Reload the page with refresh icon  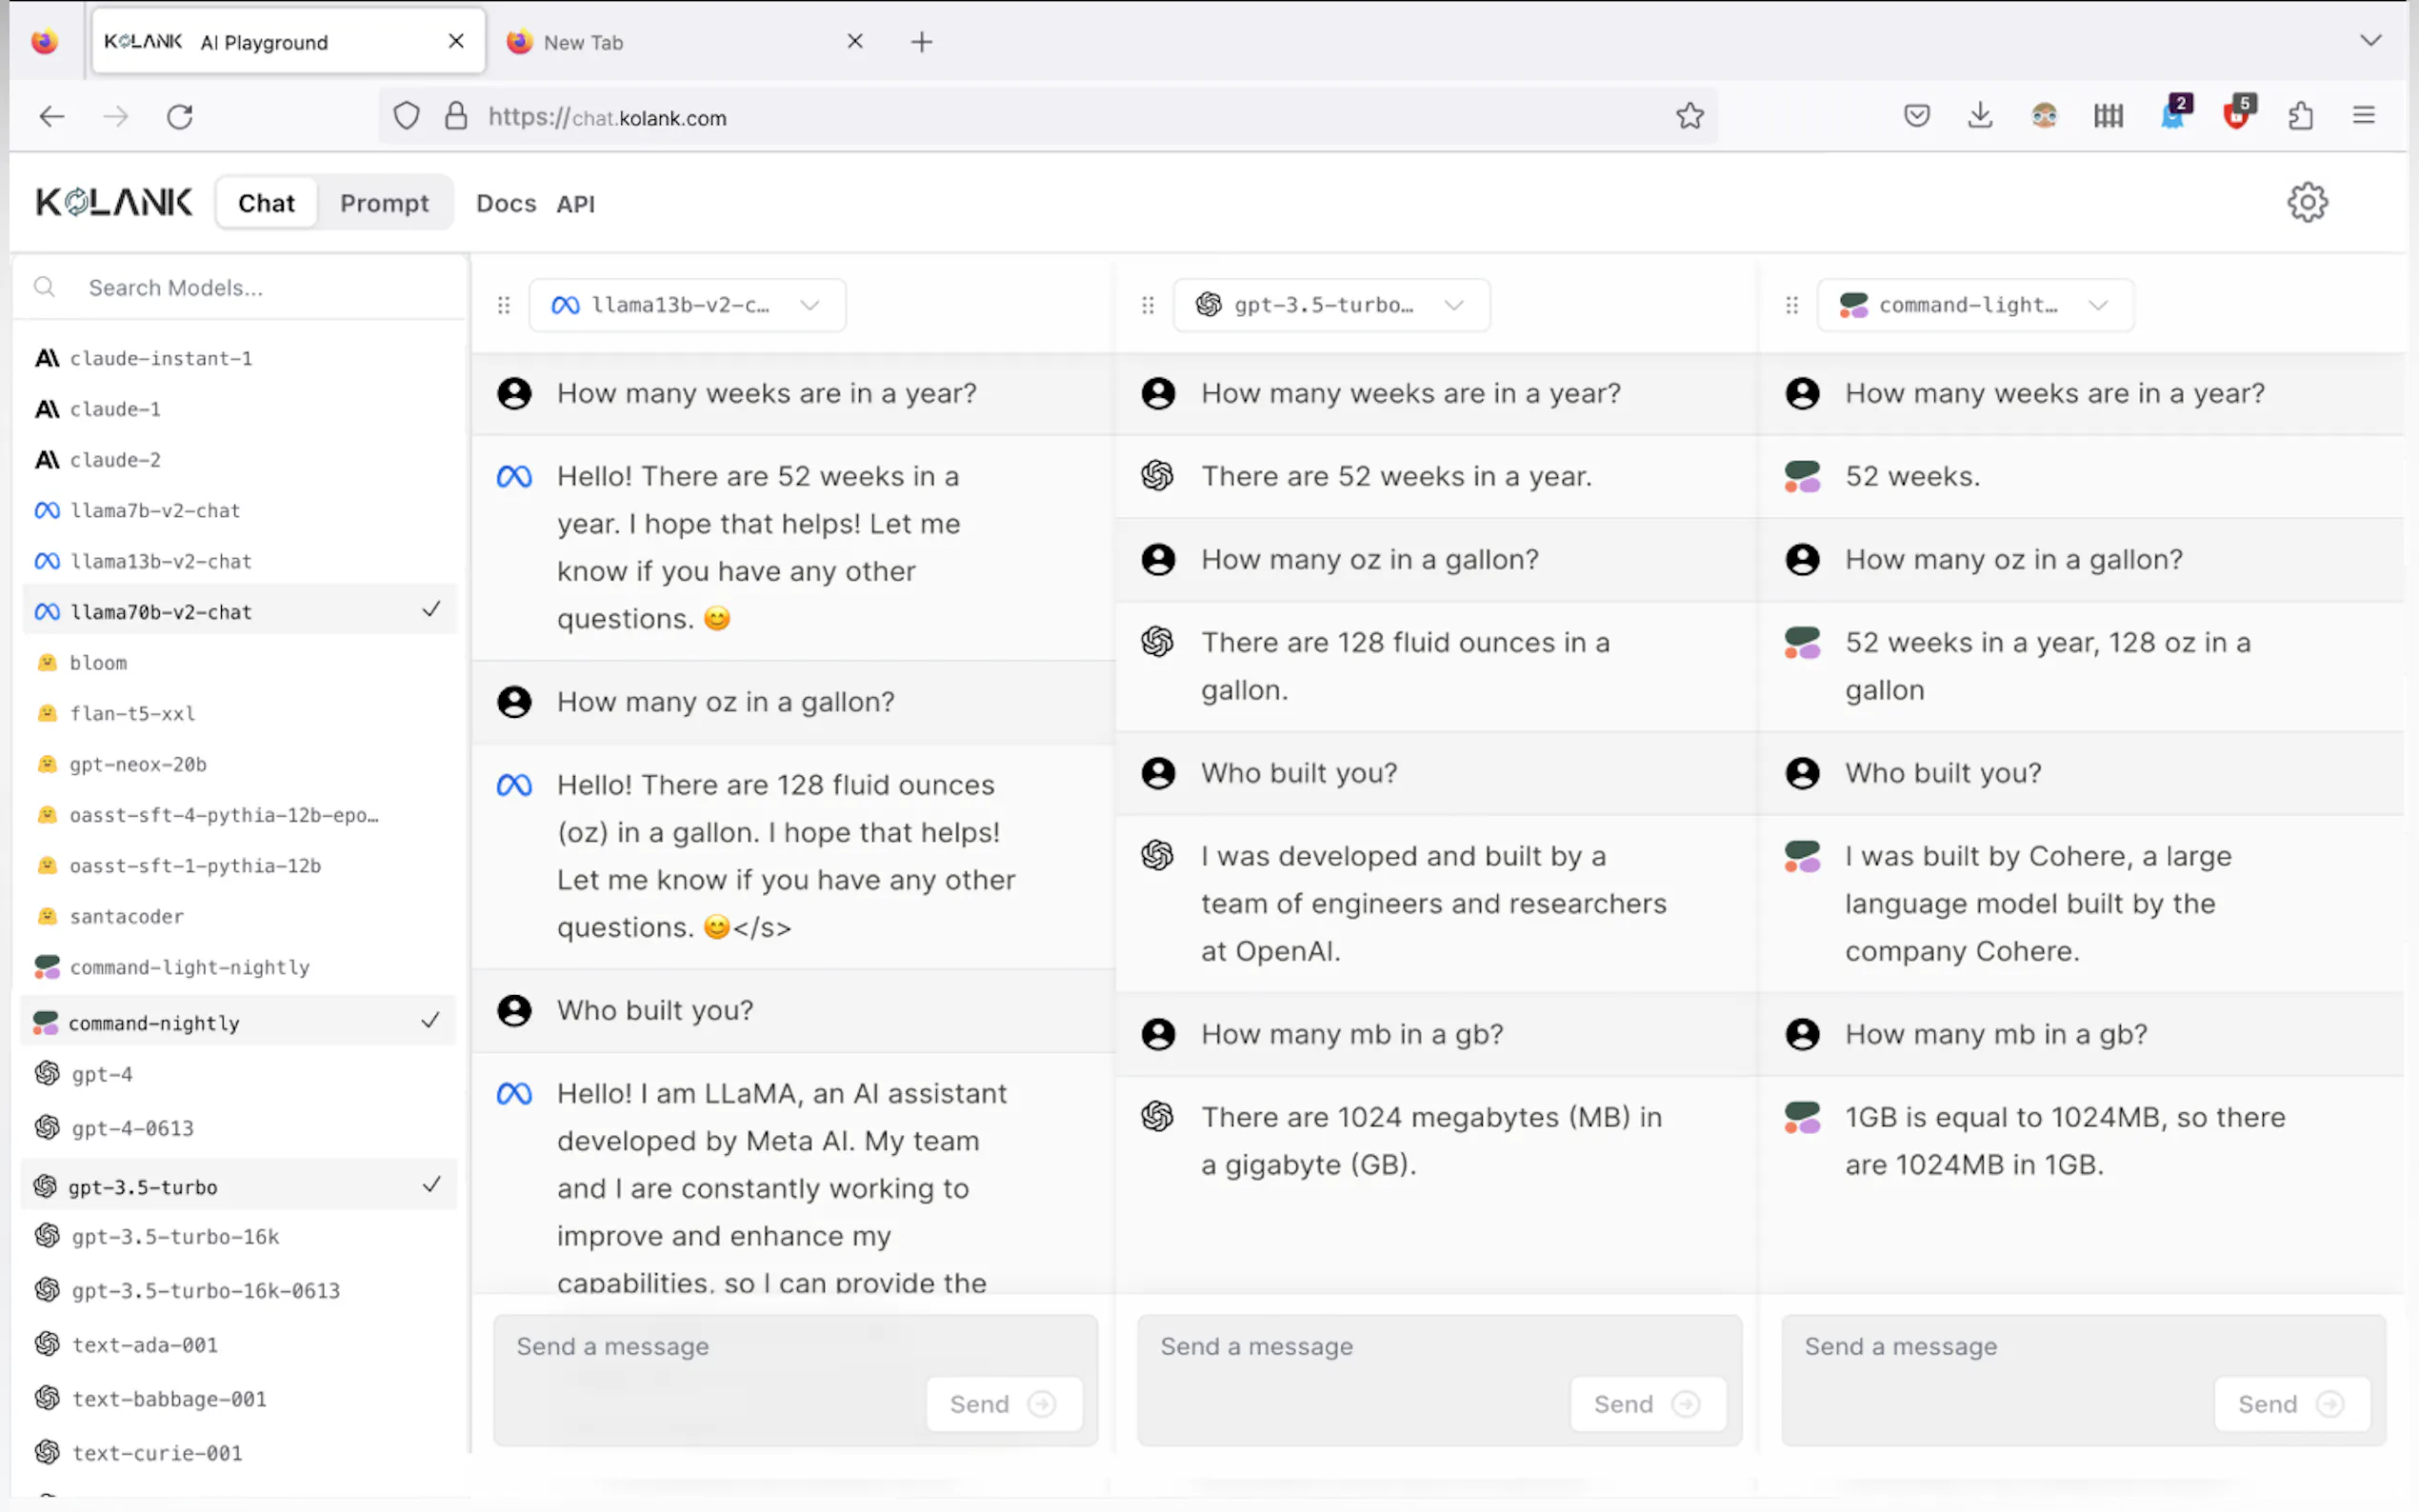(x=180, y=117)
